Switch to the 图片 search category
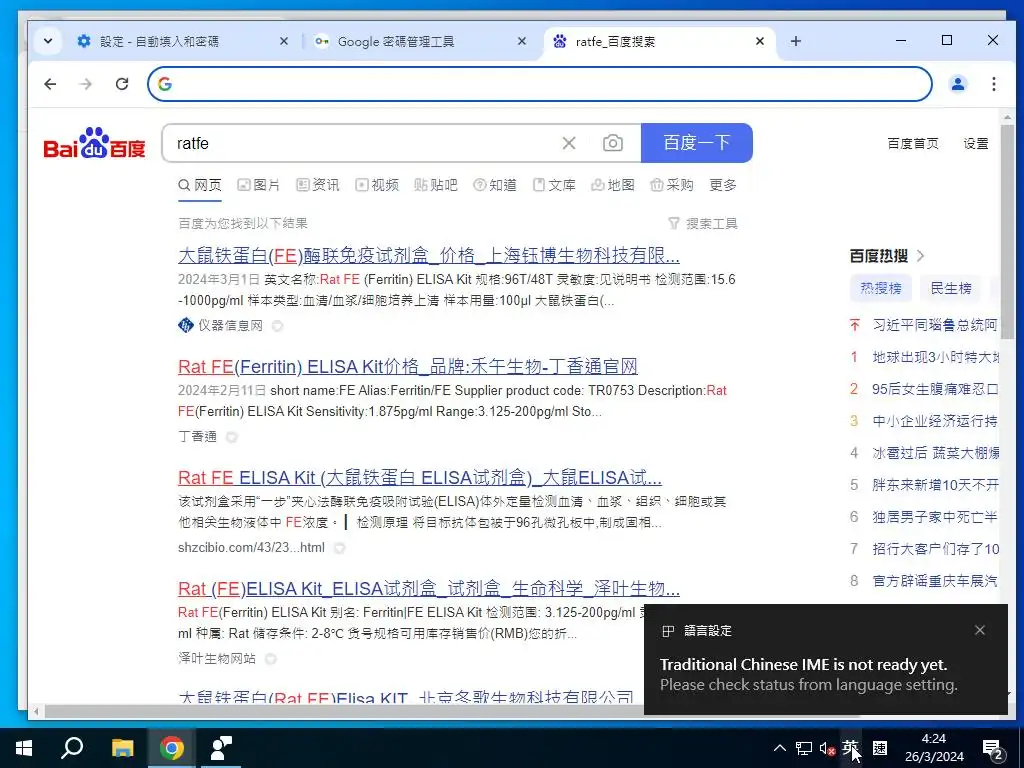Image resolution: width=1024 pixels, height=768 pixels. pyautogui.click(x=259, y=185)
